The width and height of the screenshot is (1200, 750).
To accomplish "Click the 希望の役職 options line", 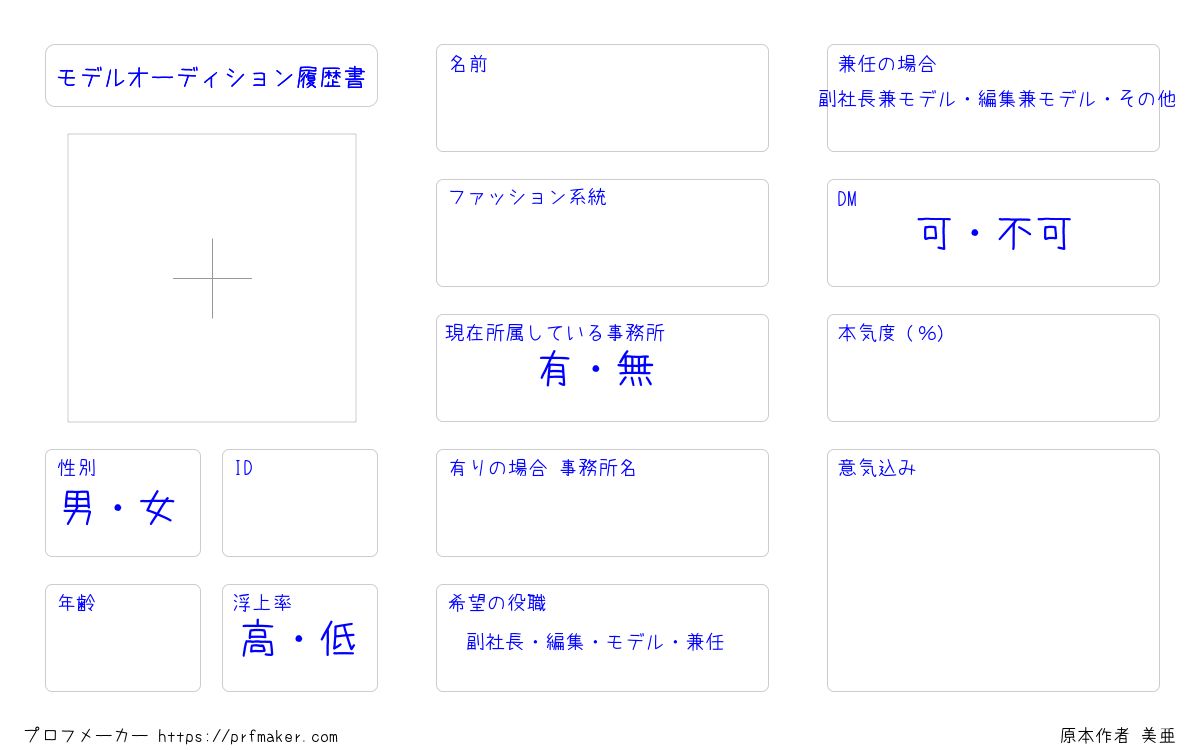I will (595, 642).
